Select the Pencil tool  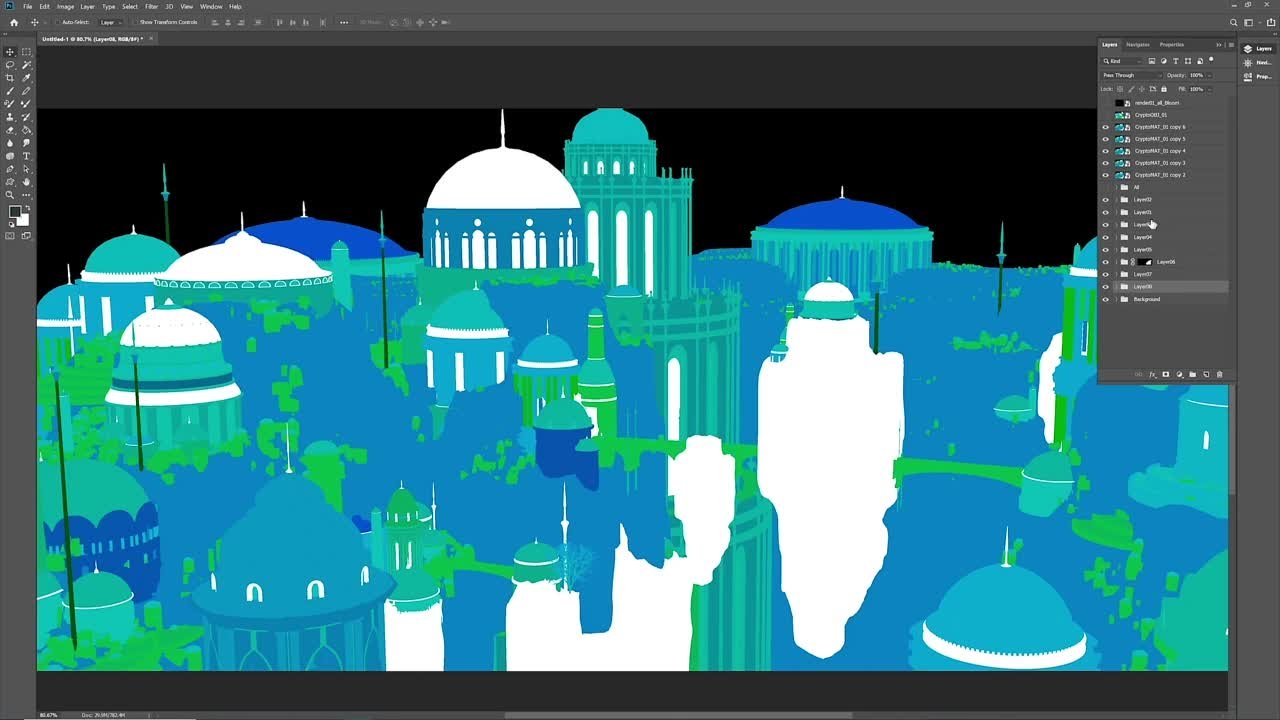point(26,91)
